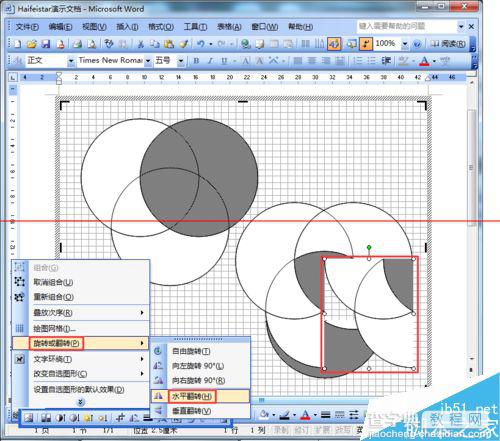Open the Times New Roman font dropdown
The width and height of the screenshot is (500, 441).
coord(148,61)
